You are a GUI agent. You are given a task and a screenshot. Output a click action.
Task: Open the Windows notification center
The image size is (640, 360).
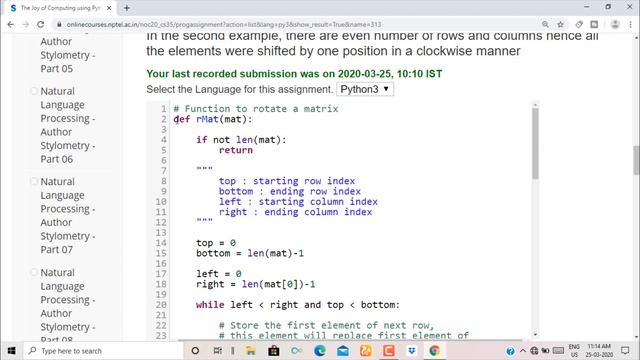625,351
